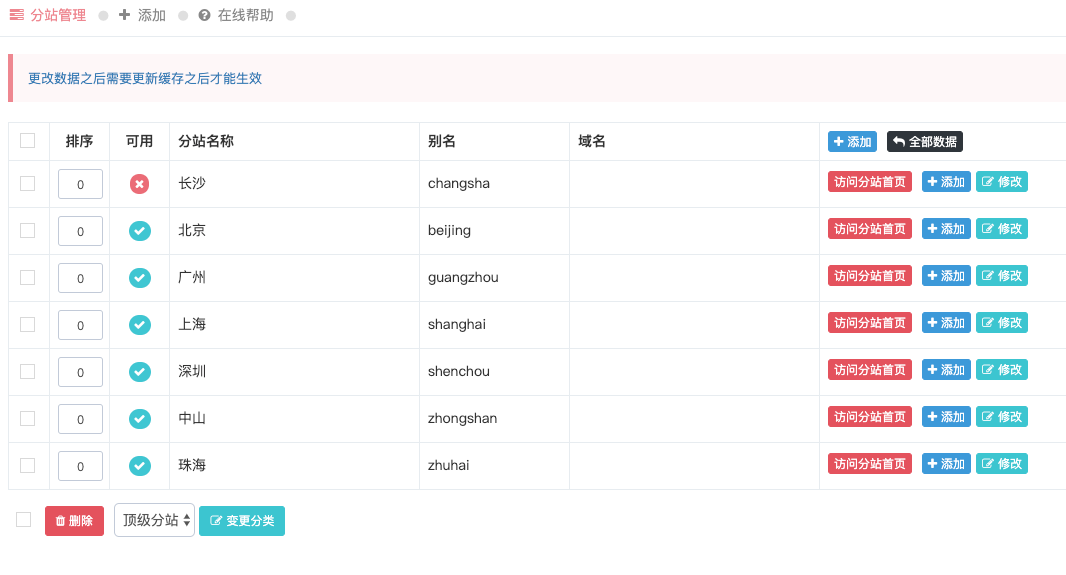Focus the sort order field for 中山
This screenshot has height=575, width=1066.
pyautogui.click(x=80, y=419)
